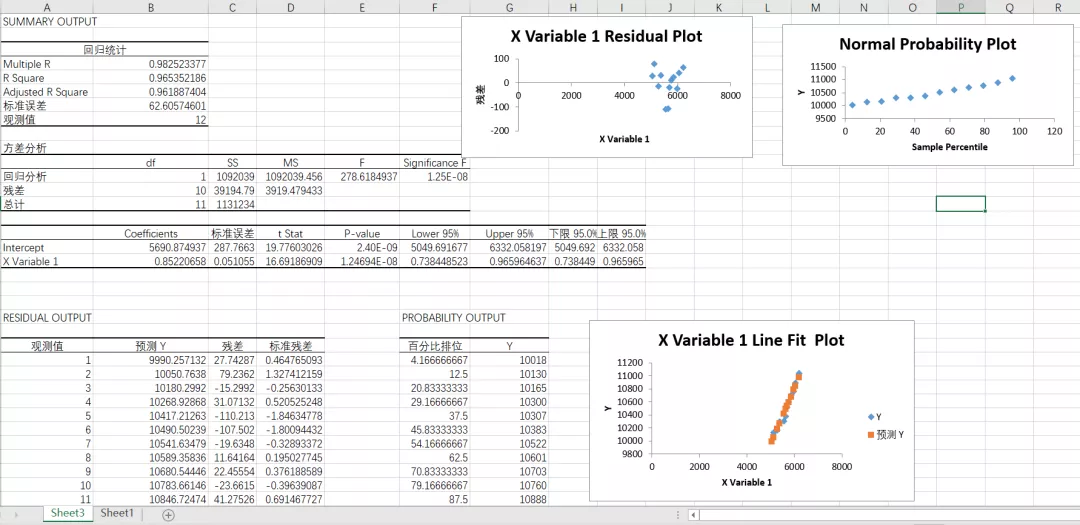
Task: Select the X Variable 1 Residual Plot title
Action: pyautogui.click(x=607, y=37)
